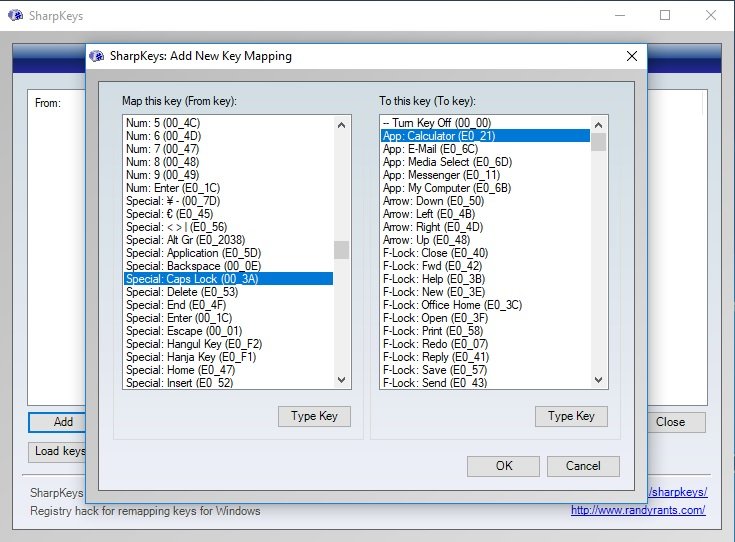Viewport: 735px width, 542px height.
Task: Select Special: Escape (00_01) entry
Action: (228, 331)
